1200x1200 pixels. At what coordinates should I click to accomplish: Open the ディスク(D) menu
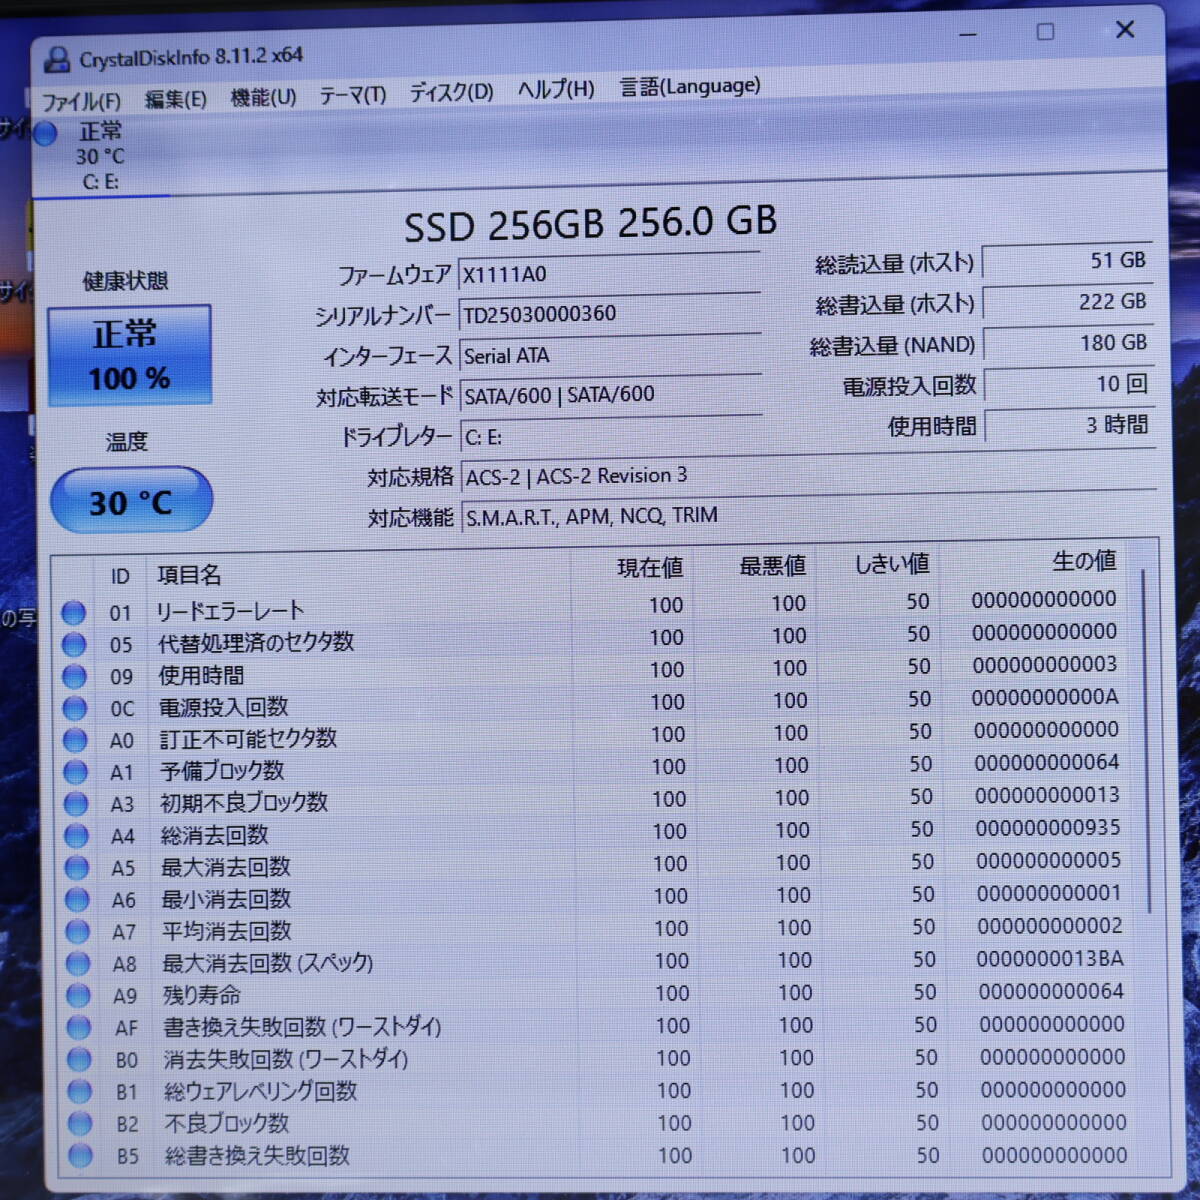(x=451, y=92)
